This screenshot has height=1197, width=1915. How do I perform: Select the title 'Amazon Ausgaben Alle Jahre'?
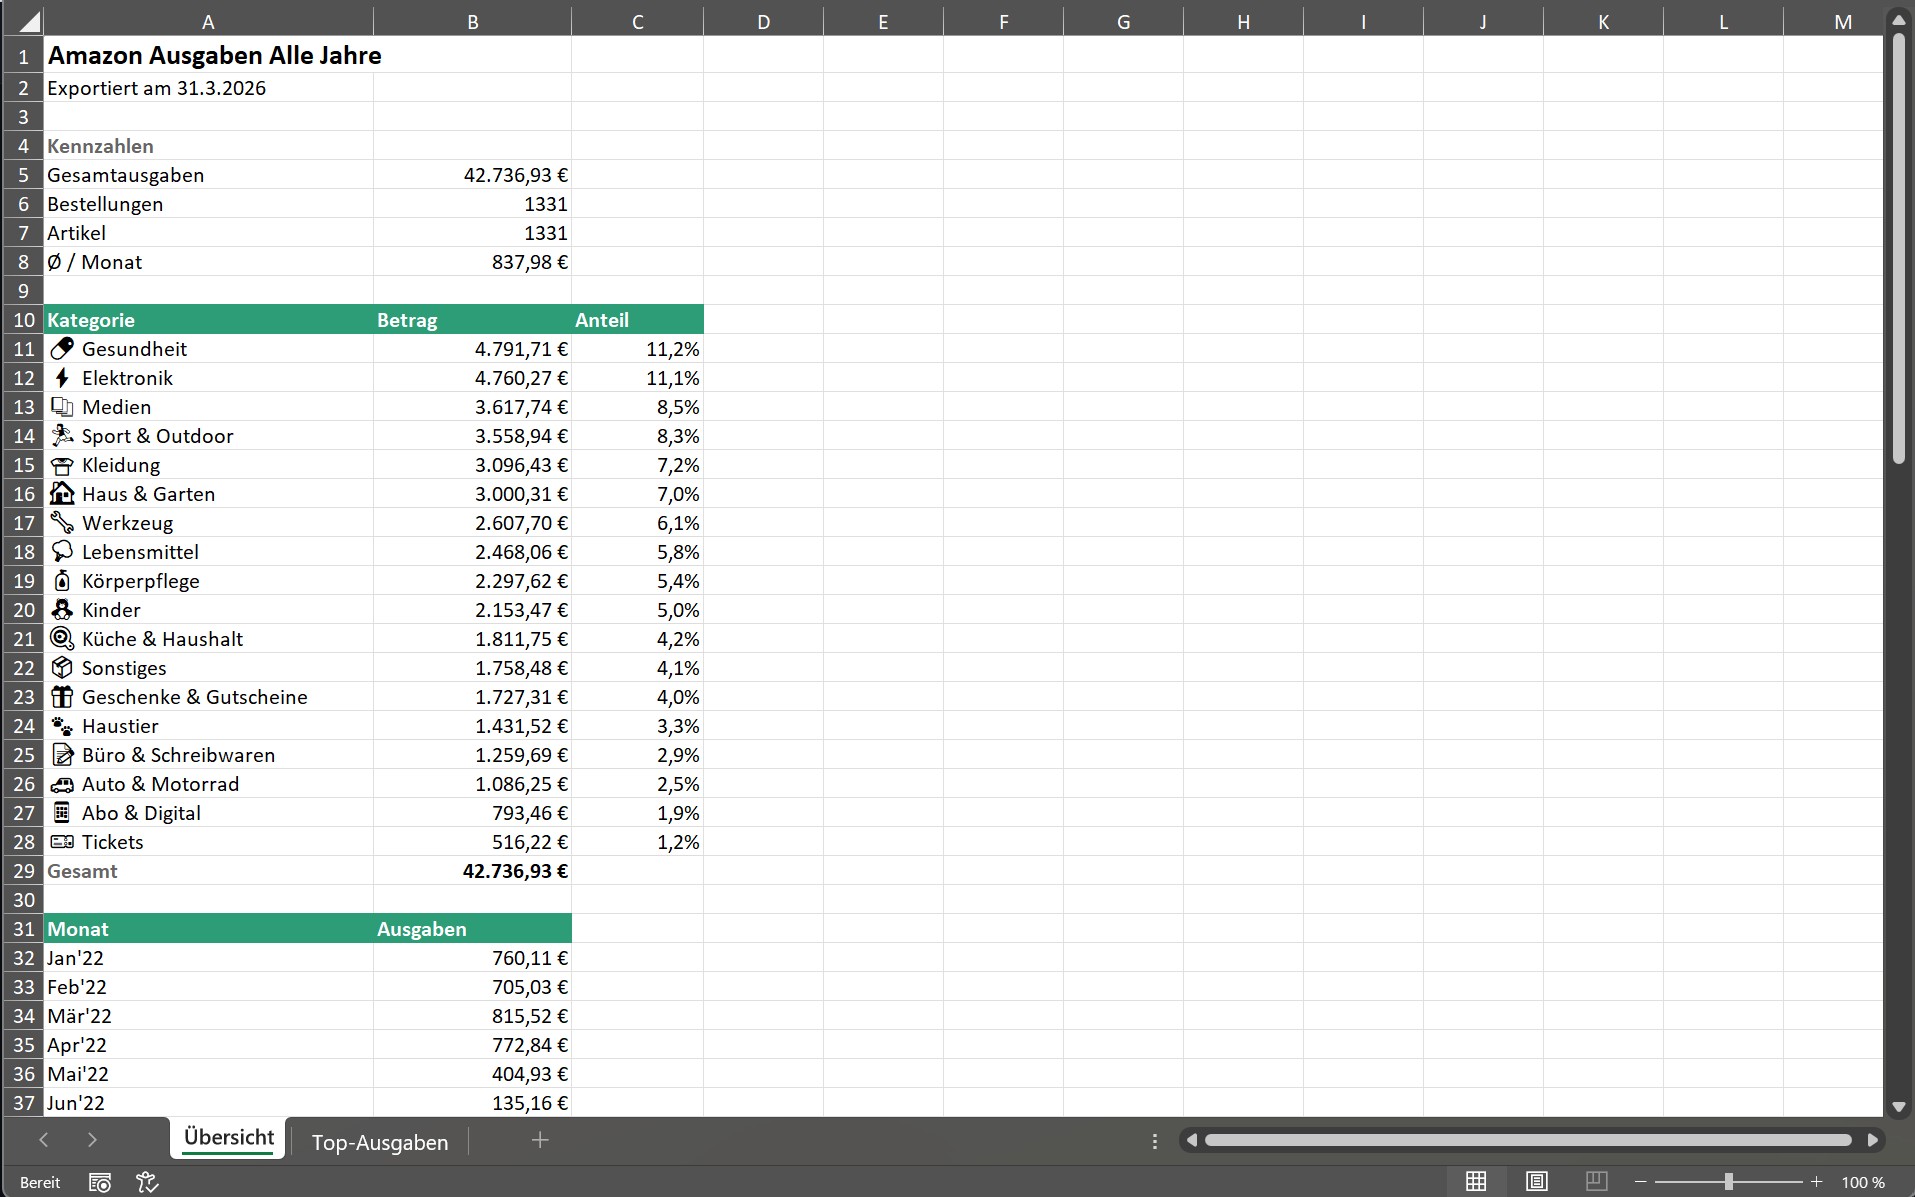pyautogui.click(x=214, y=55)
